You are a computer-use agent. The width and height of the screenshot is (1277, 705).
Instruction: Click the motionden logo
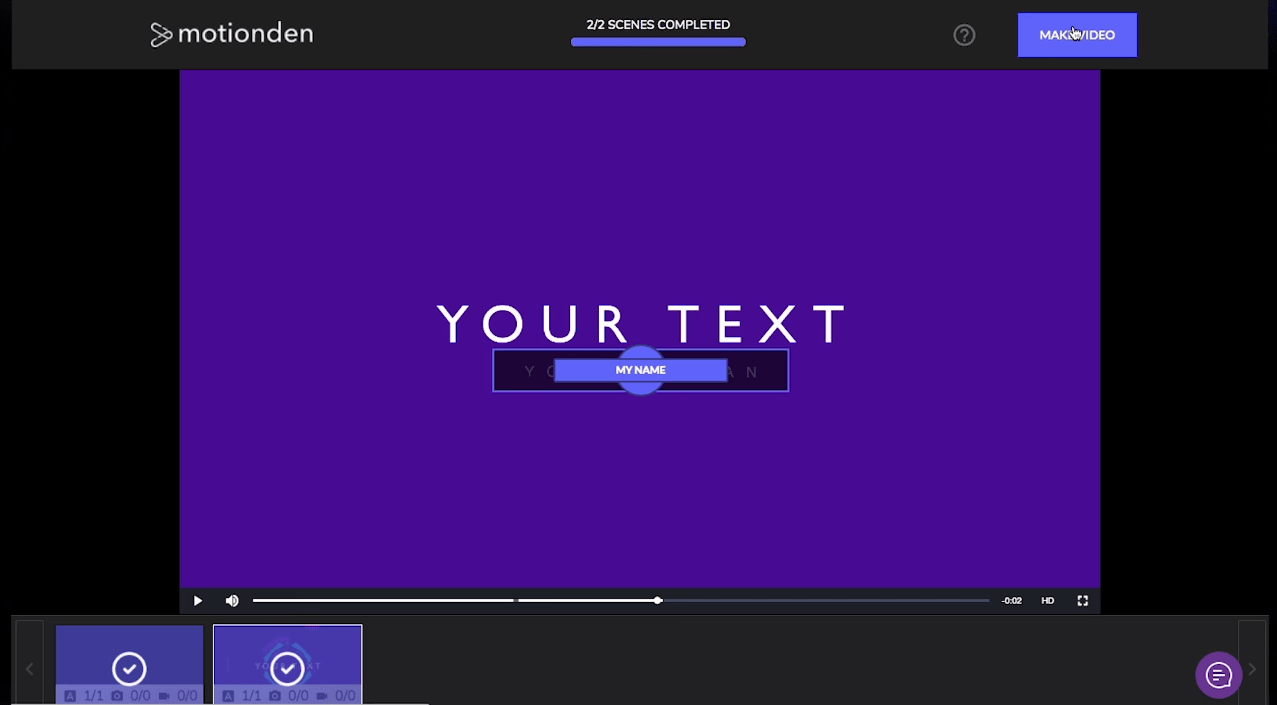(x=231, y=33)
